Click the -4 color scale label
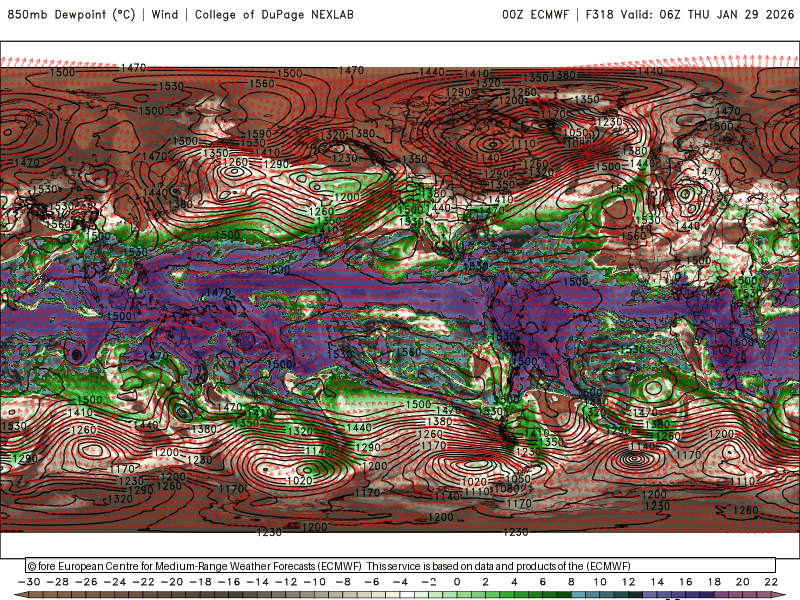Viewport: 800px width, 600px height. [401, 582]
